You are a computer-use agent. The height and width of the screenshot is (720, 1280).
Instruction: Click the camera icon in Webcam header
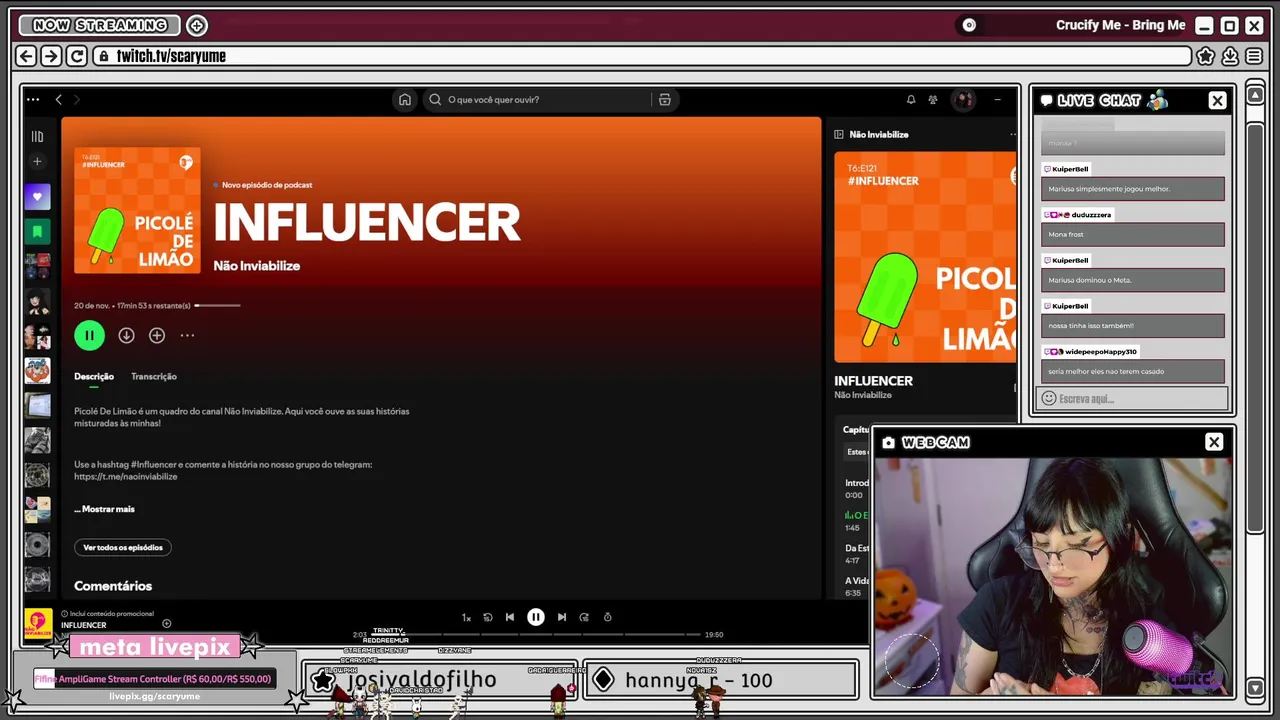889,442
